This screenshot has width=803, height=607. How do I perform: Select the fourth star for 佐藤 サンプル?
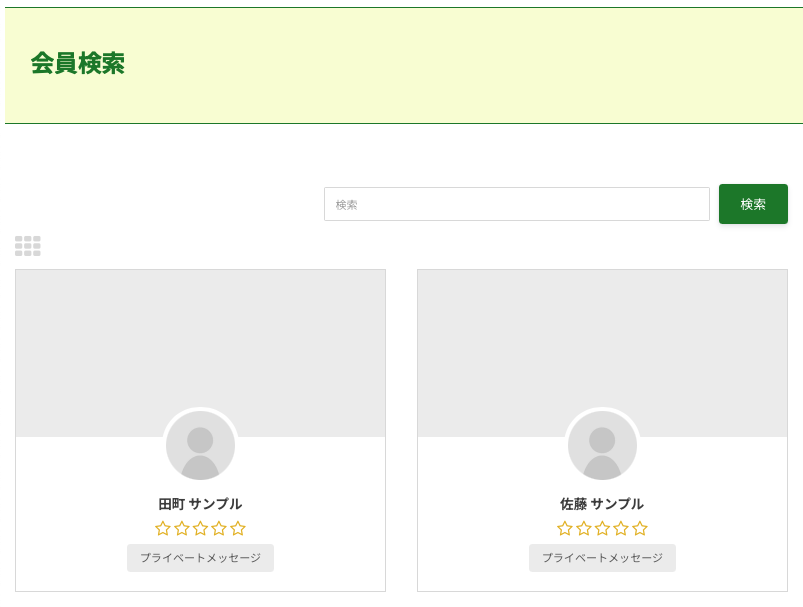coord(621,528)
